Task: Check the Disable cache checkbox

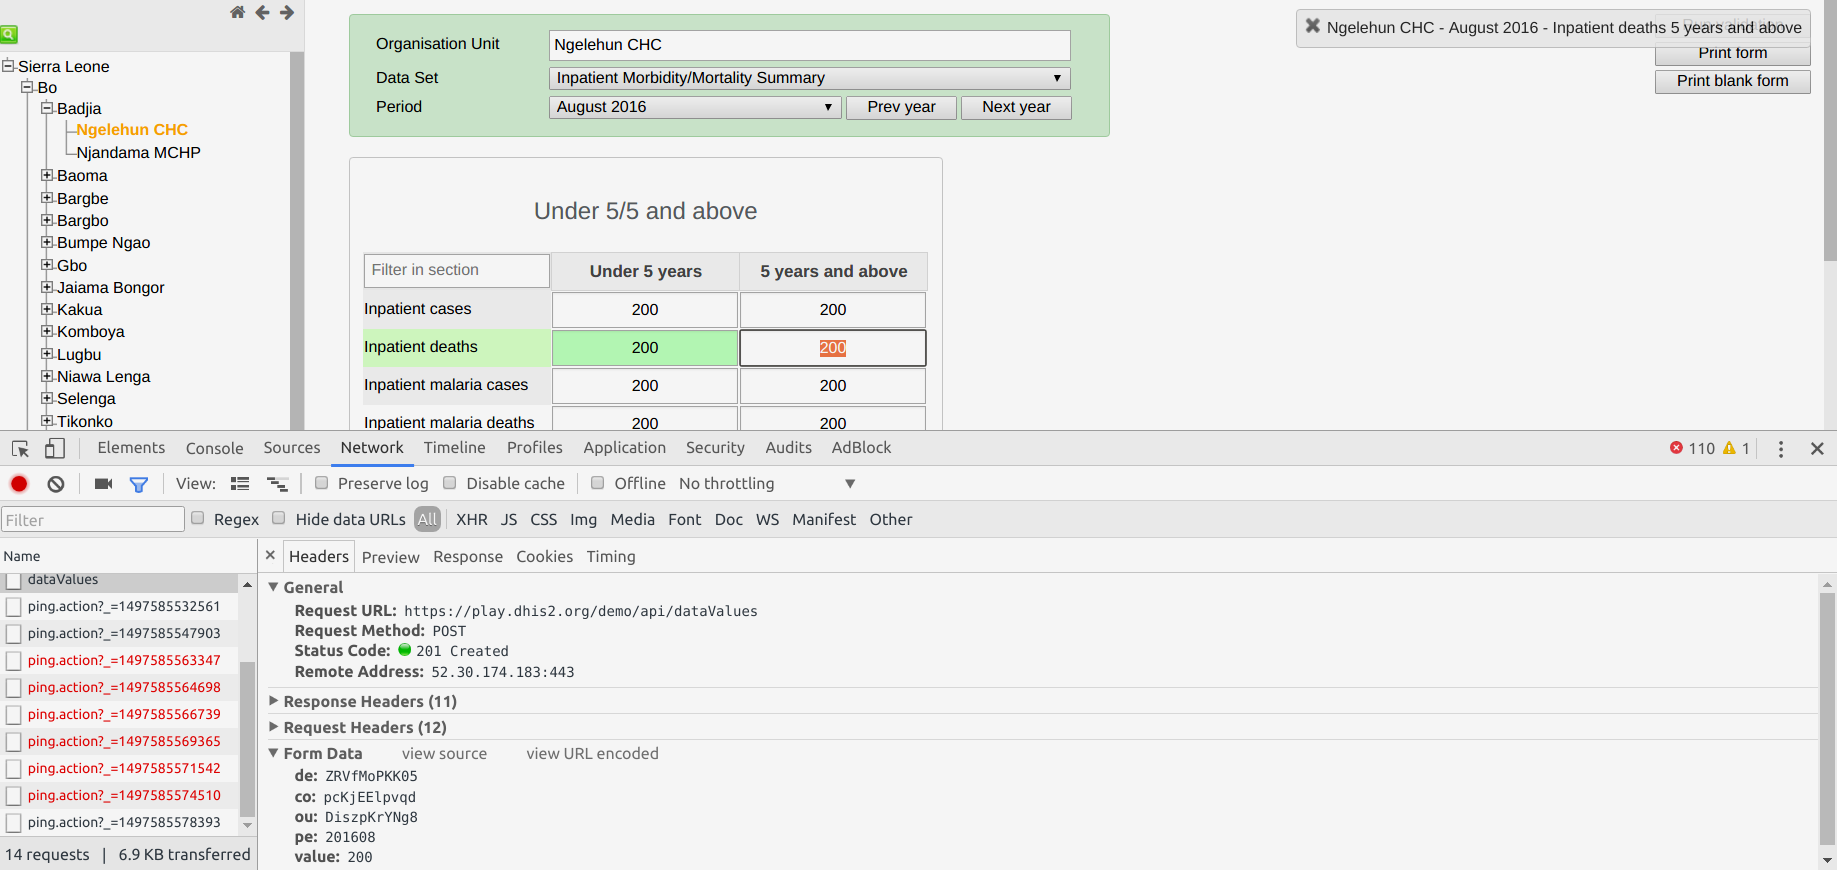Action: click(450, 483)
